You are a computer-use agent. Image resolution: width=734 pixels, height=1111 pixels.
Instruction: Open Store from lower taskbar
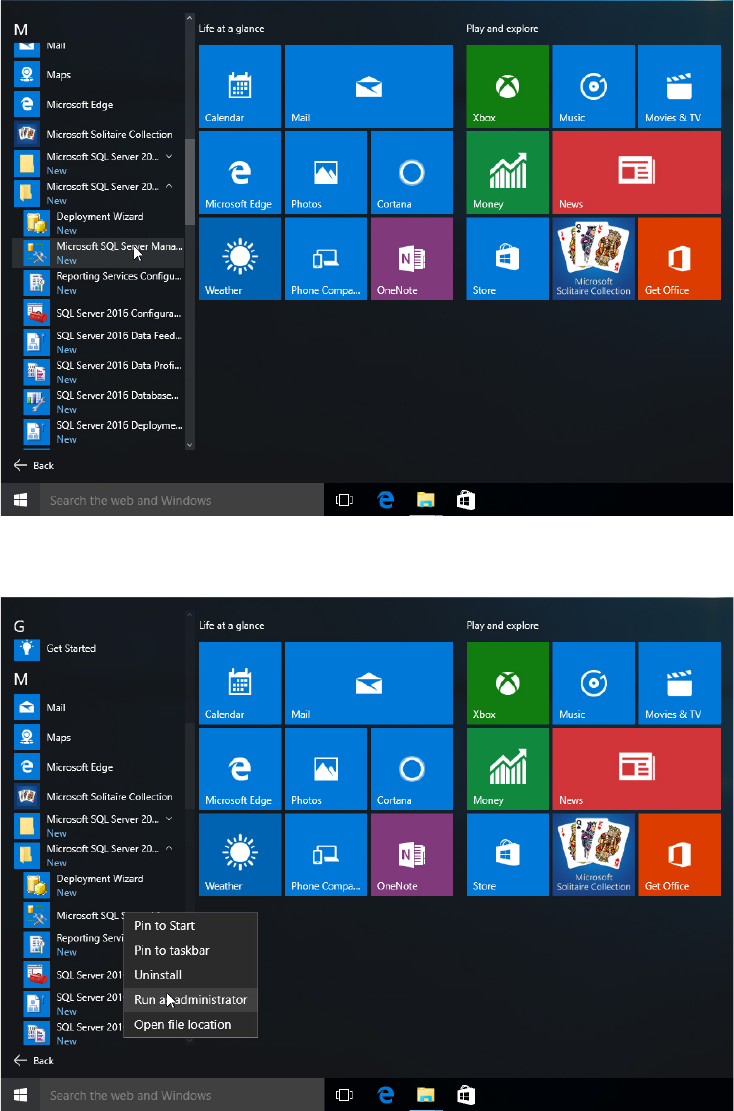pos(465,1095)
